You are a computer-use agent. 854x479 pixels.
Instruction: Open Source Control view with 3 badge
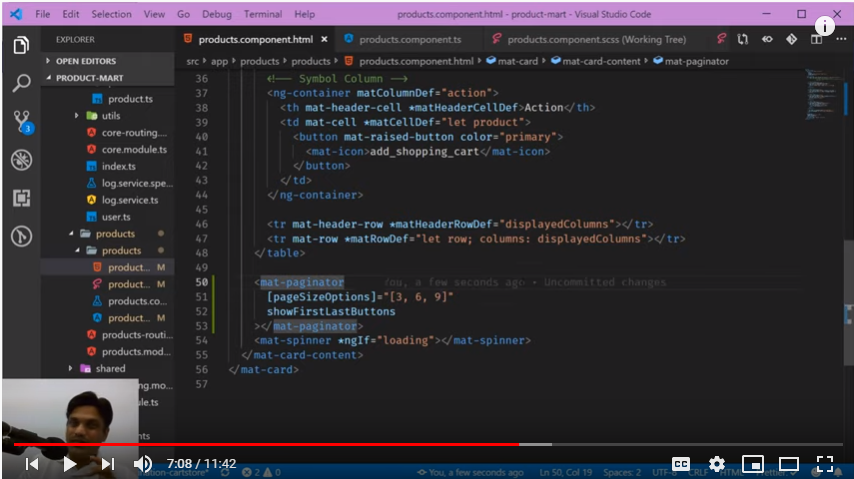(x=21, y=122)
